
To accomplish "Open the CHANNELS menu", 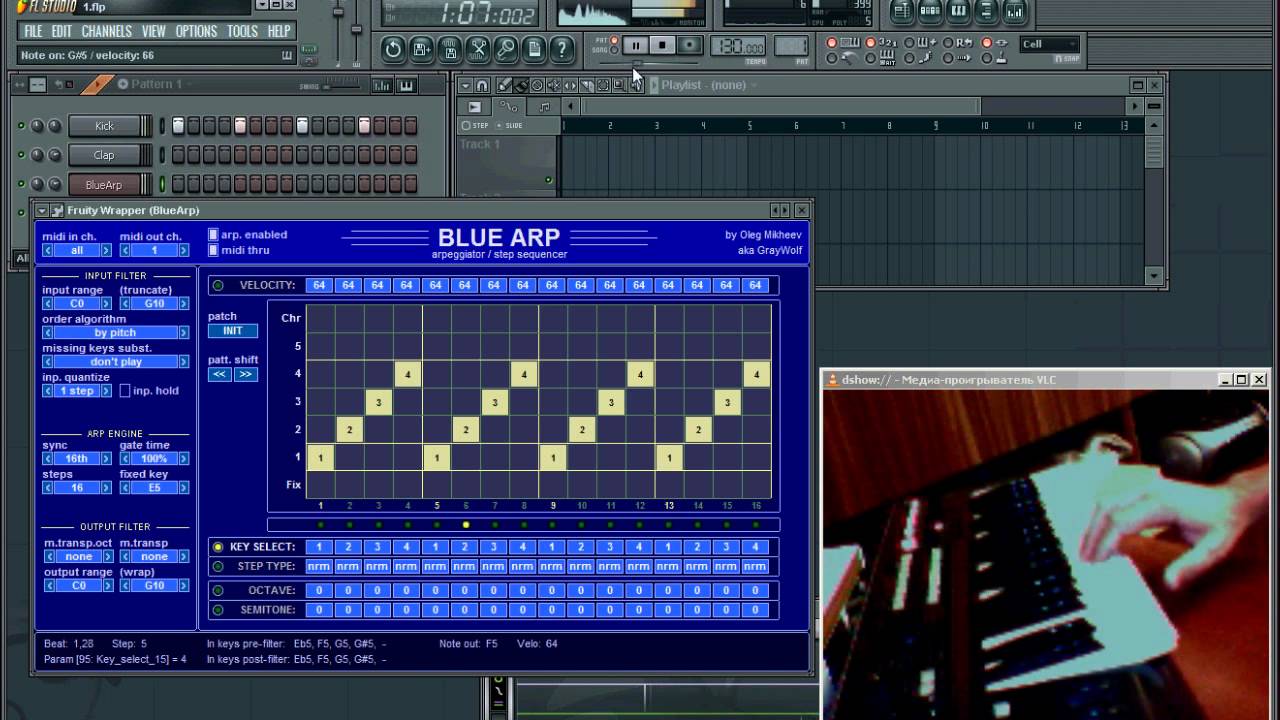I will pos(106,31).
